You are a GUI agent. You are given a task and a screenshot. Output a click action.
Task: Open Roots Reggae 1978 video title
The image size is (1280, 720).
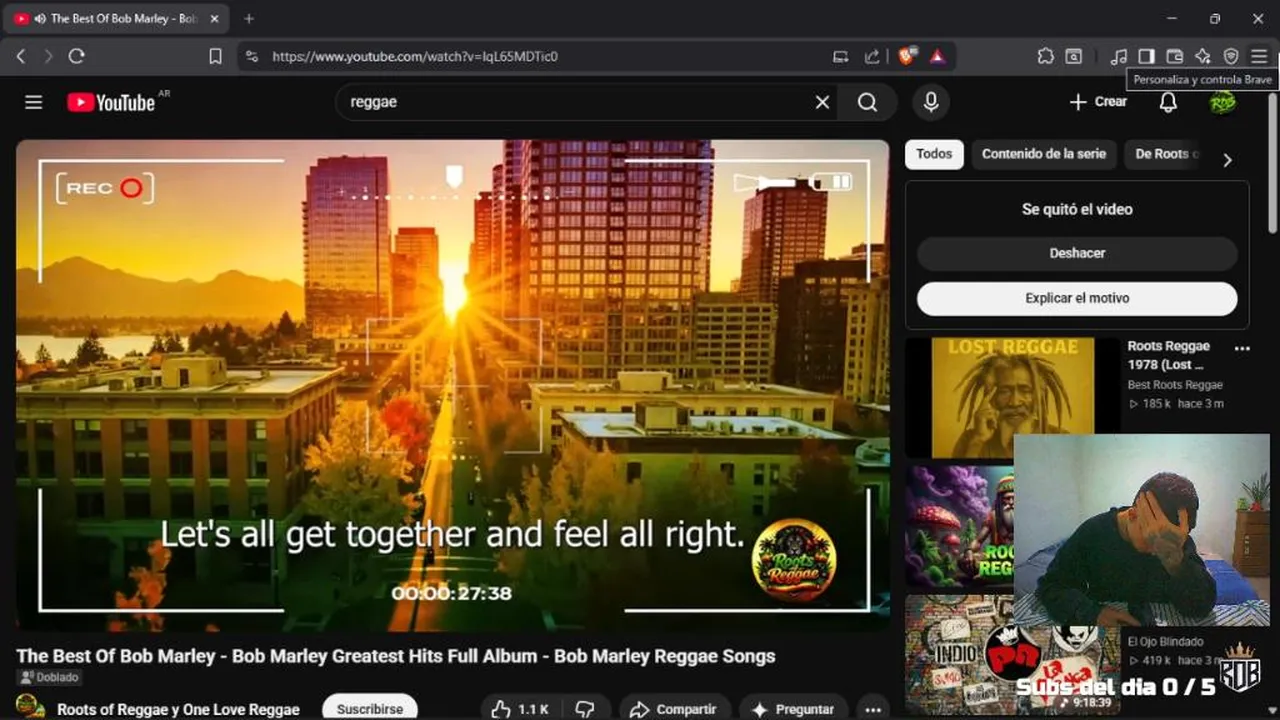pos(1169,355)
